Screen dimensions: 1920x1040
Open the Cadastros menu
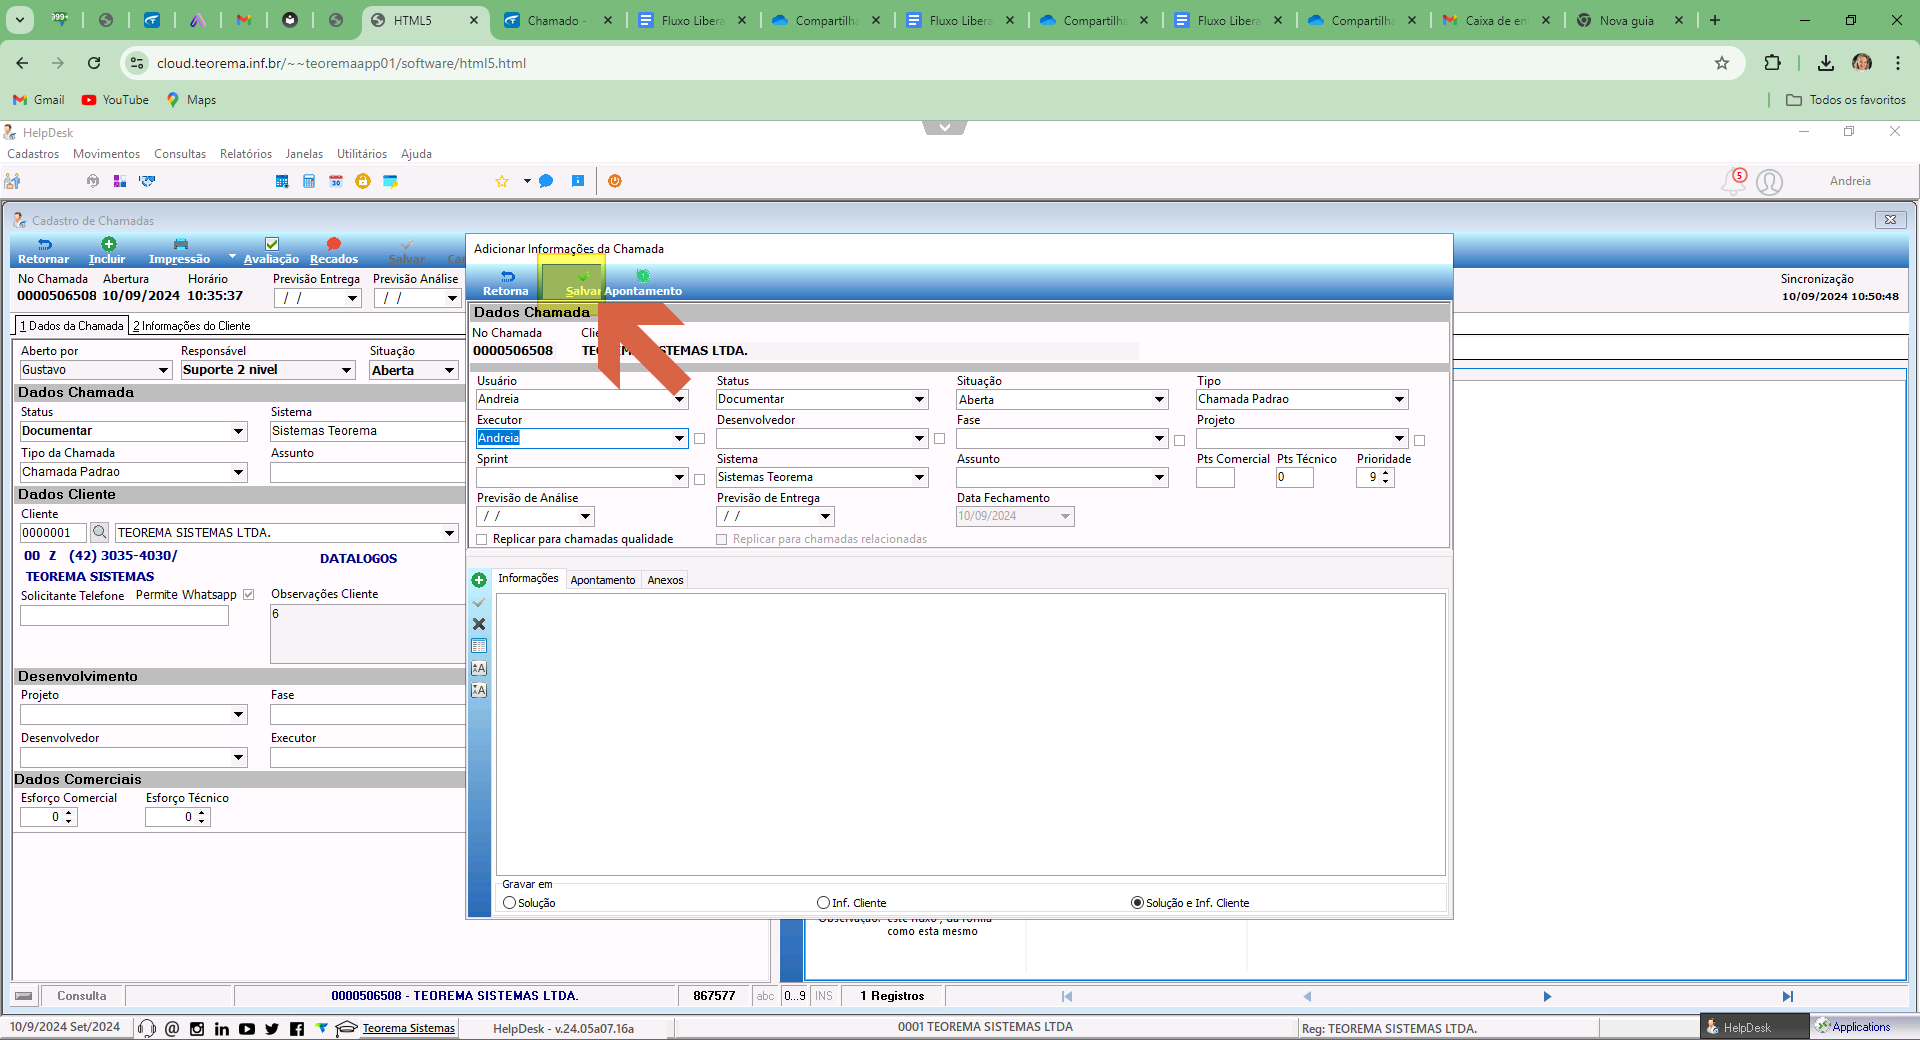tap(33, 154)
